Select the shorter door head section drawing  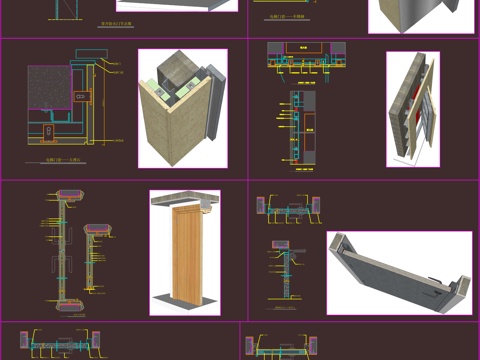click(98, 258)
